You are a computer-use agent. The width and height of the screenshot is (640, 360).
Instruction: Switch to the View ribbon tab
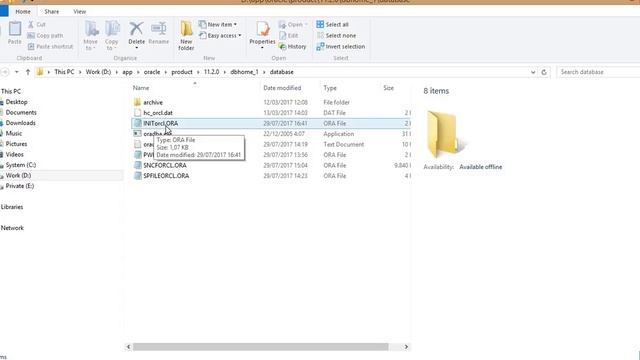click(x=80, y=11)
